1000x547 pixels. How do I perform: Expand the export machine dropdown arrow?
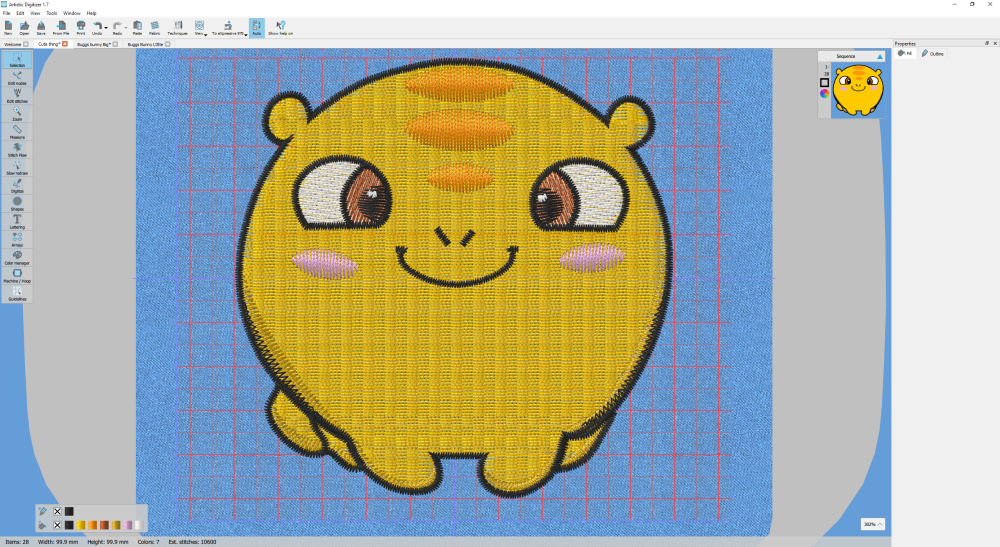click(x=246, y=34)
